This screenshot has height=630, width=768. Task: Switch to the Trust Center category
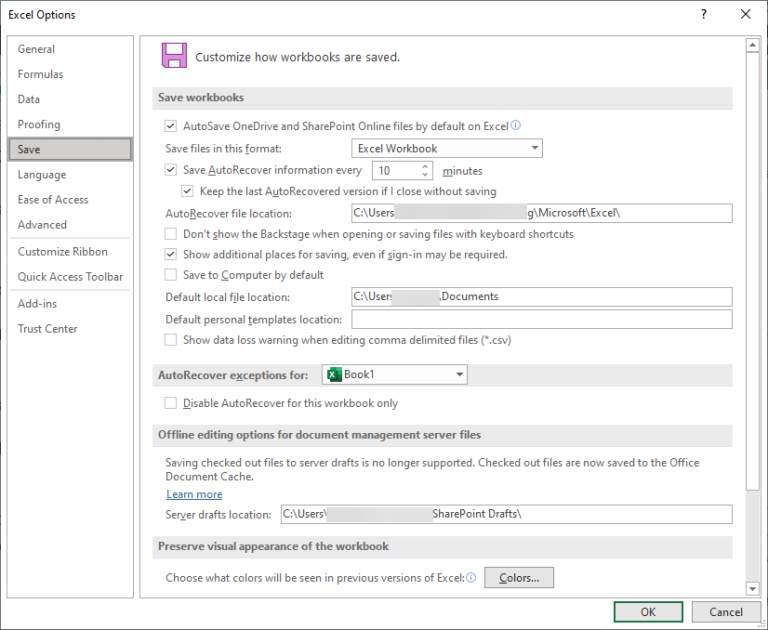click(x=47, y=329)
